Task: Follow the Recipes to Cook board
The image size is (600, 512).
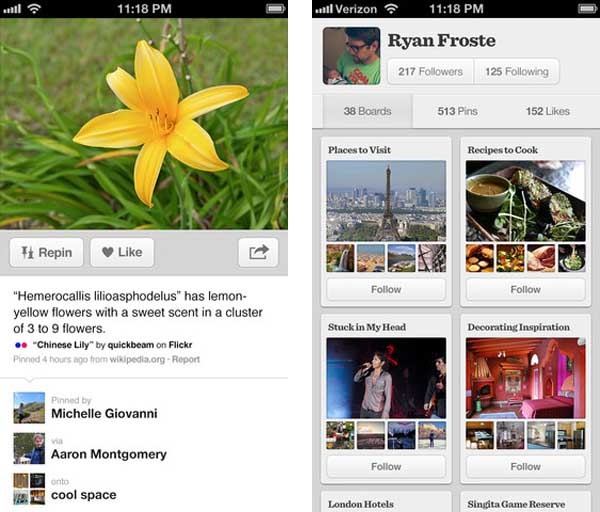Action: click(525, 290)
